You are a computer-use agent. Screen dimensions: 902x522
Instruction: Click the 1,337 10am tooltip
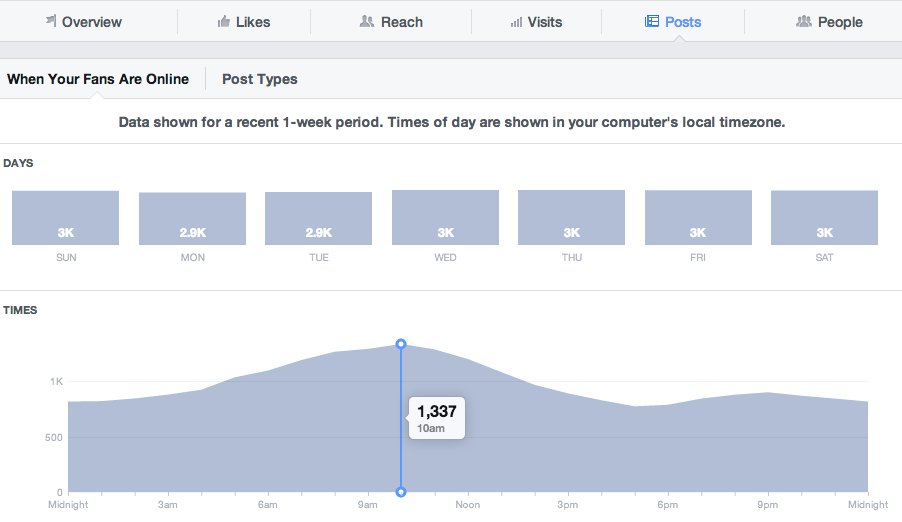pos(436,417)
